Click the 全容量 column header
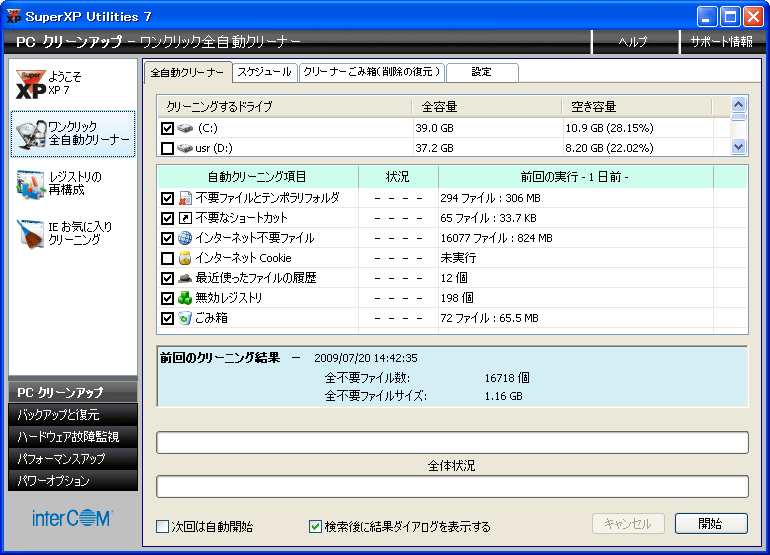 [487, 107]
